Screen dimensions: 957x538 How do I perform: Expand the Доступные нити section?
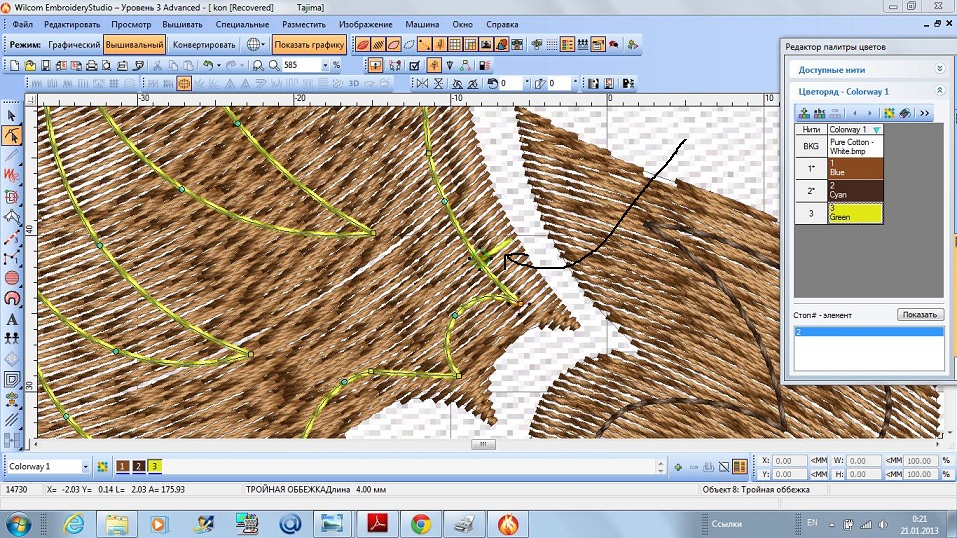[939, 69]
